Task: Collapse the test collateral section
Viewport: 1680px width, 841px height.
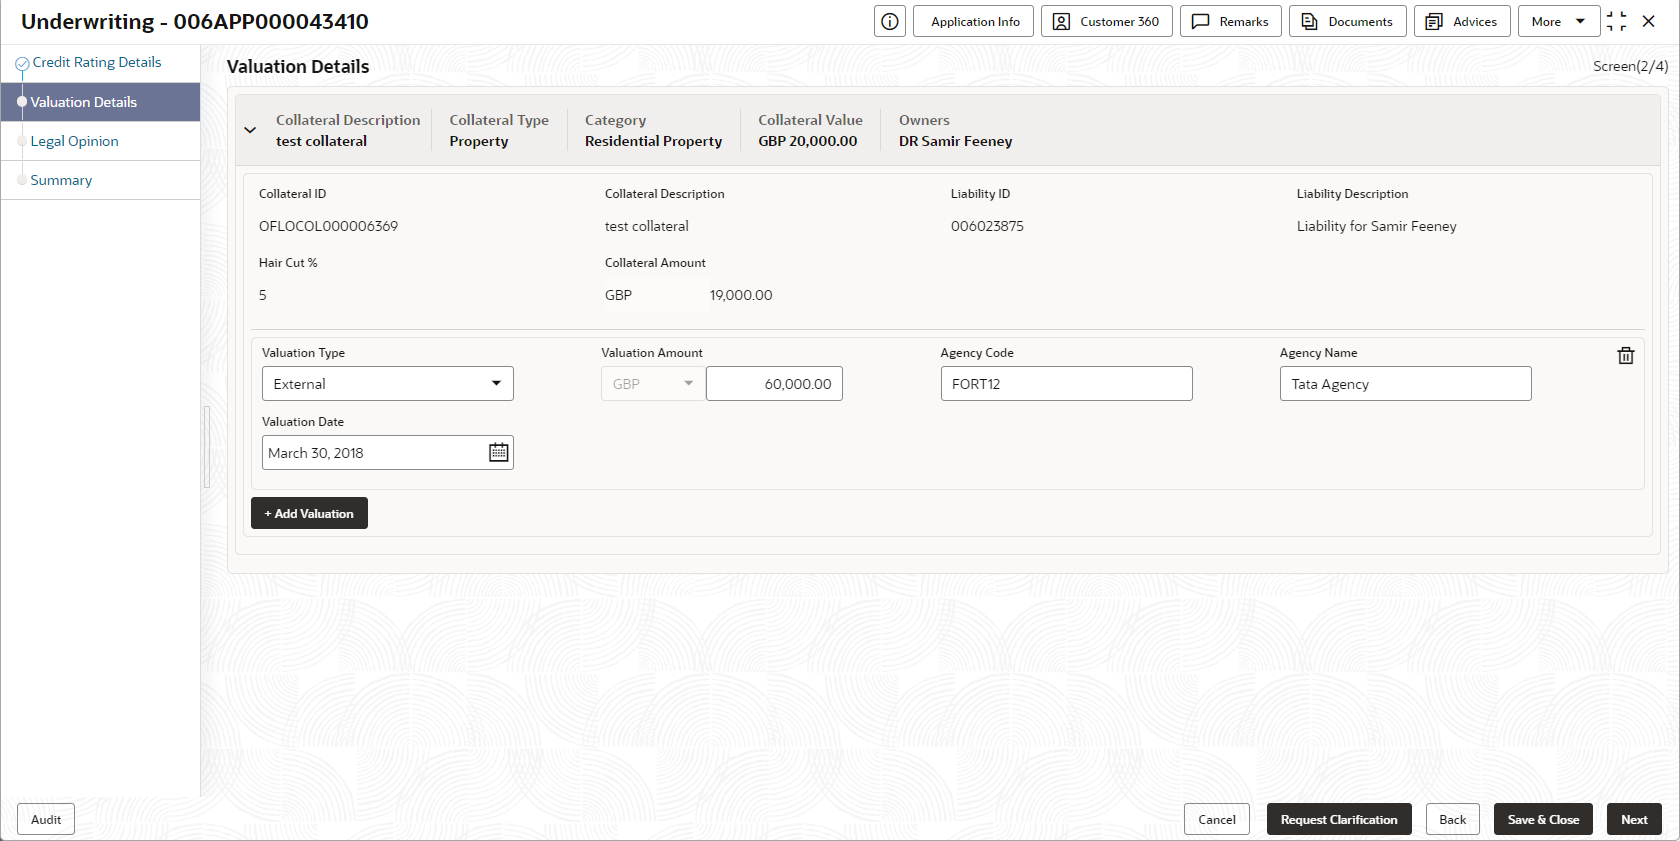Action: tap(250, 130)
